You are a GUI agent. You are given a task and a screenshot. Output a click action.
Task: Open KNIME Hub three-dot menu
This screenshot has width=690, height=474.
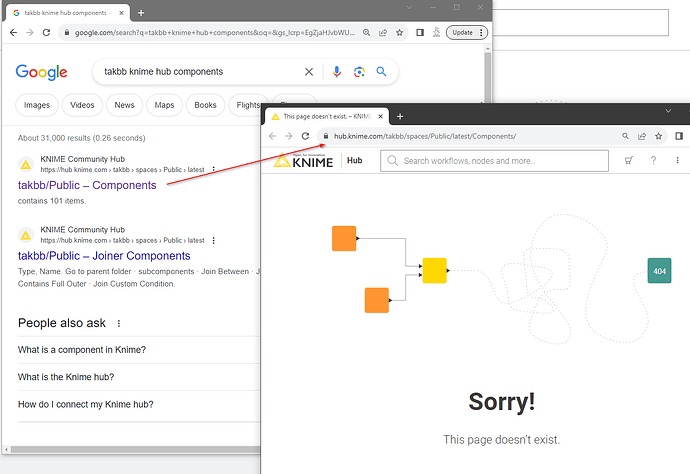coord(677,161)
